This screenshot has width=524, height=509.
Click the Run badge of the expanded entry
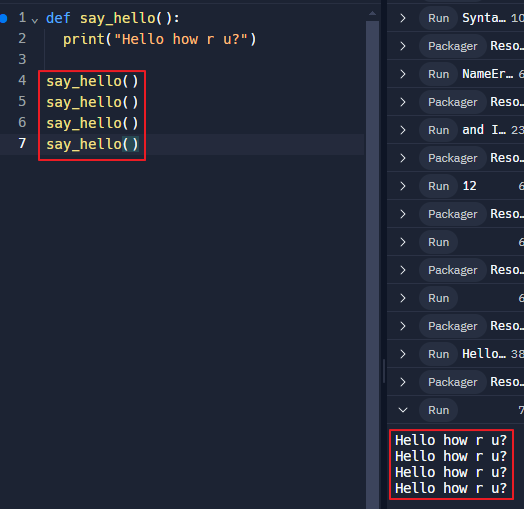[438, 410]
